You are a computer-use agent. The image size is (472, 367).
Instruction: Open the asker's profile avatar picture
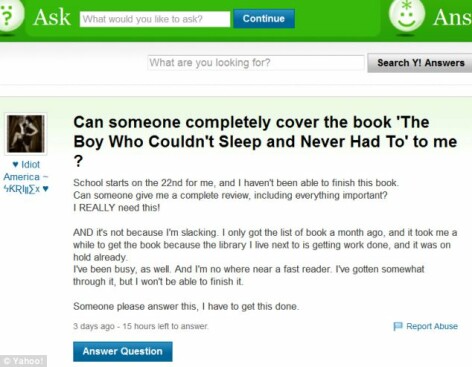point(26,134)
